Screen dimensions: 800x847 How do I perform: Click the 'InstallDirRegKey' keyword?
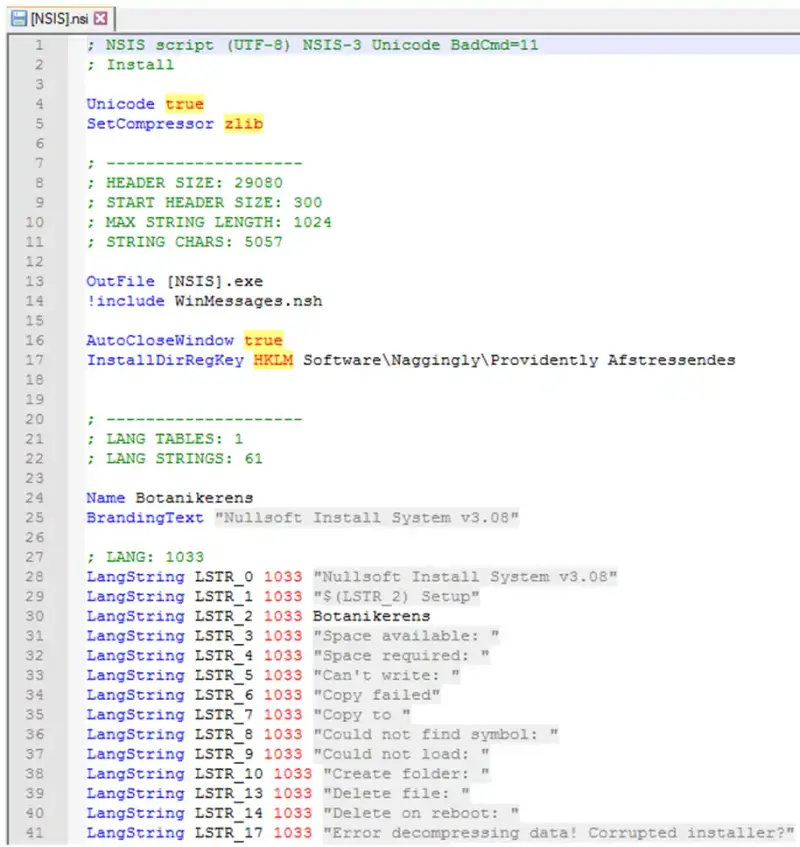pyautogui.click(x=165, y=360)
